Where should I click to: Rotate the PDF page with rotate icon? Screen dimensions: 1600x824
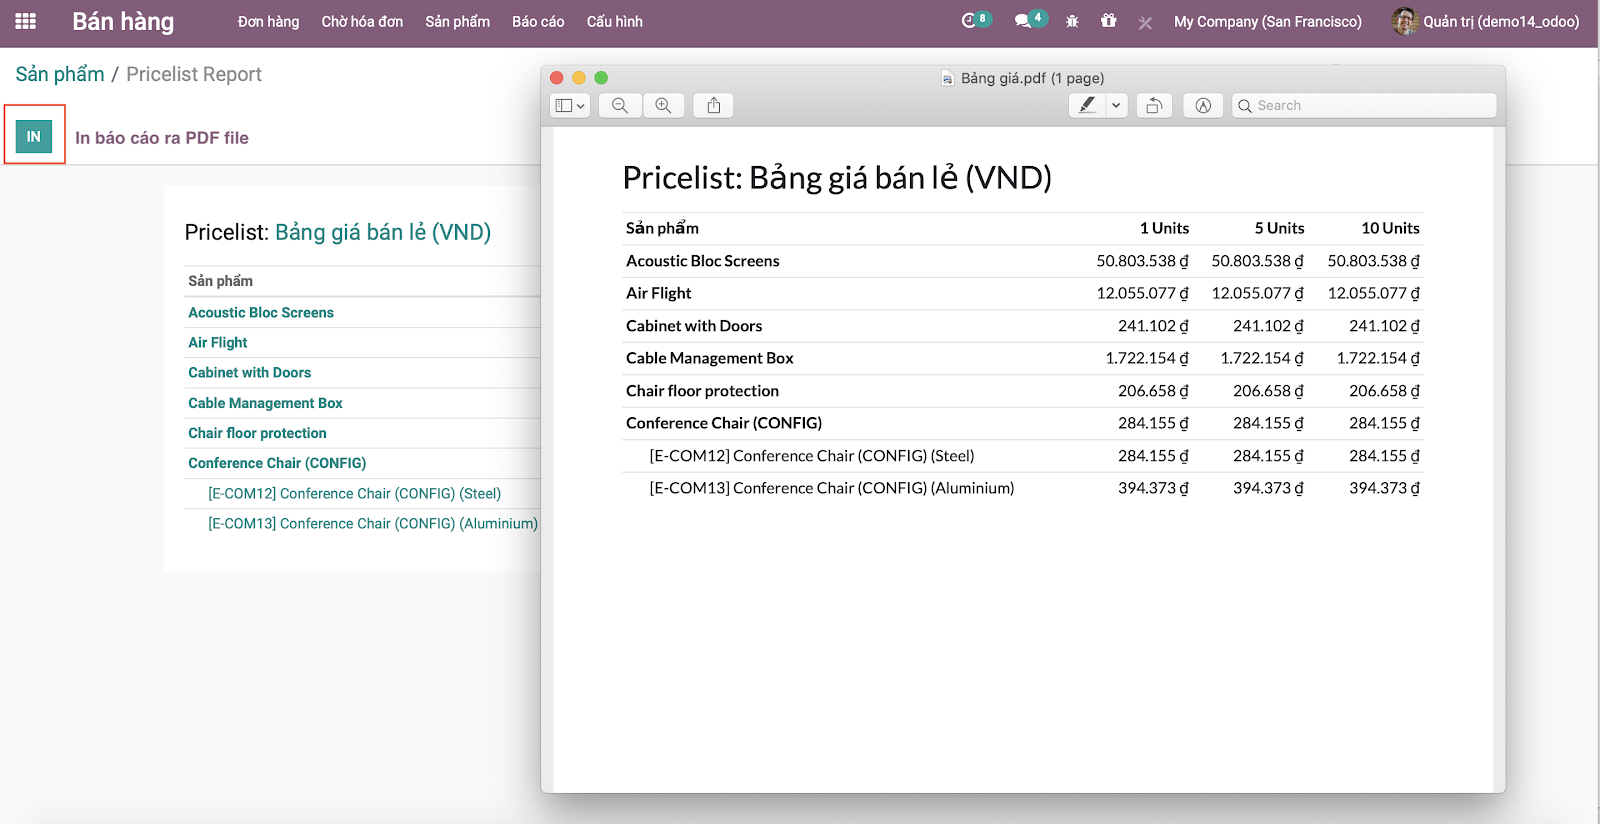[x=1154, y=106]
